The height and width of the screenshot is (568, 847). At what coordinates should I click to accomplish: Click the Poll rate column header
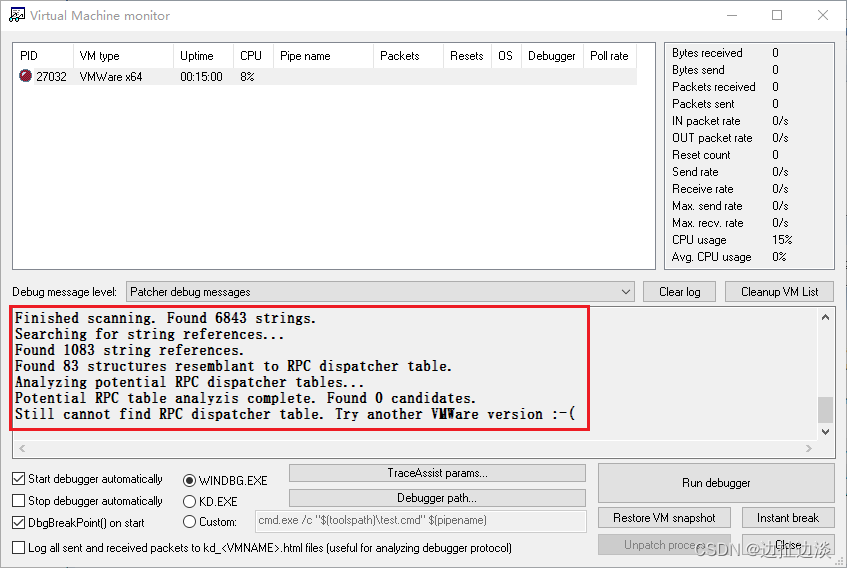click(610, 56)
